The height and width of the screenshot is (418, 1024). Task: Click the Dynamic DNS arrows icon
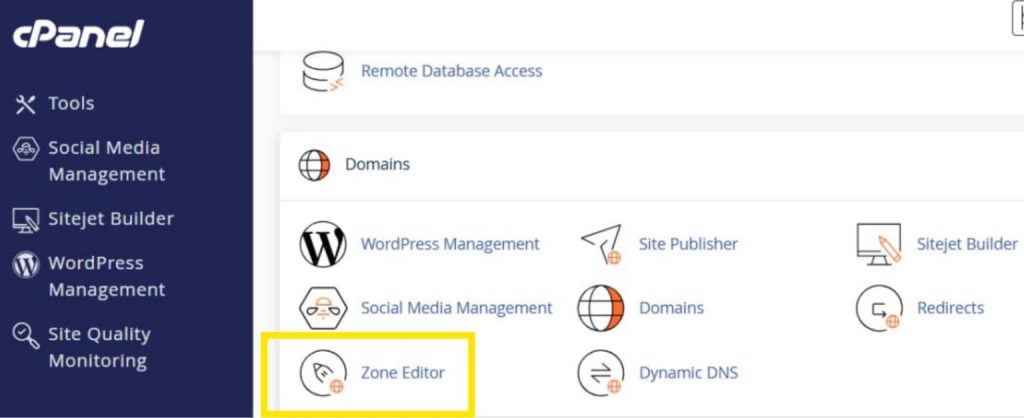tap(601, 373)
